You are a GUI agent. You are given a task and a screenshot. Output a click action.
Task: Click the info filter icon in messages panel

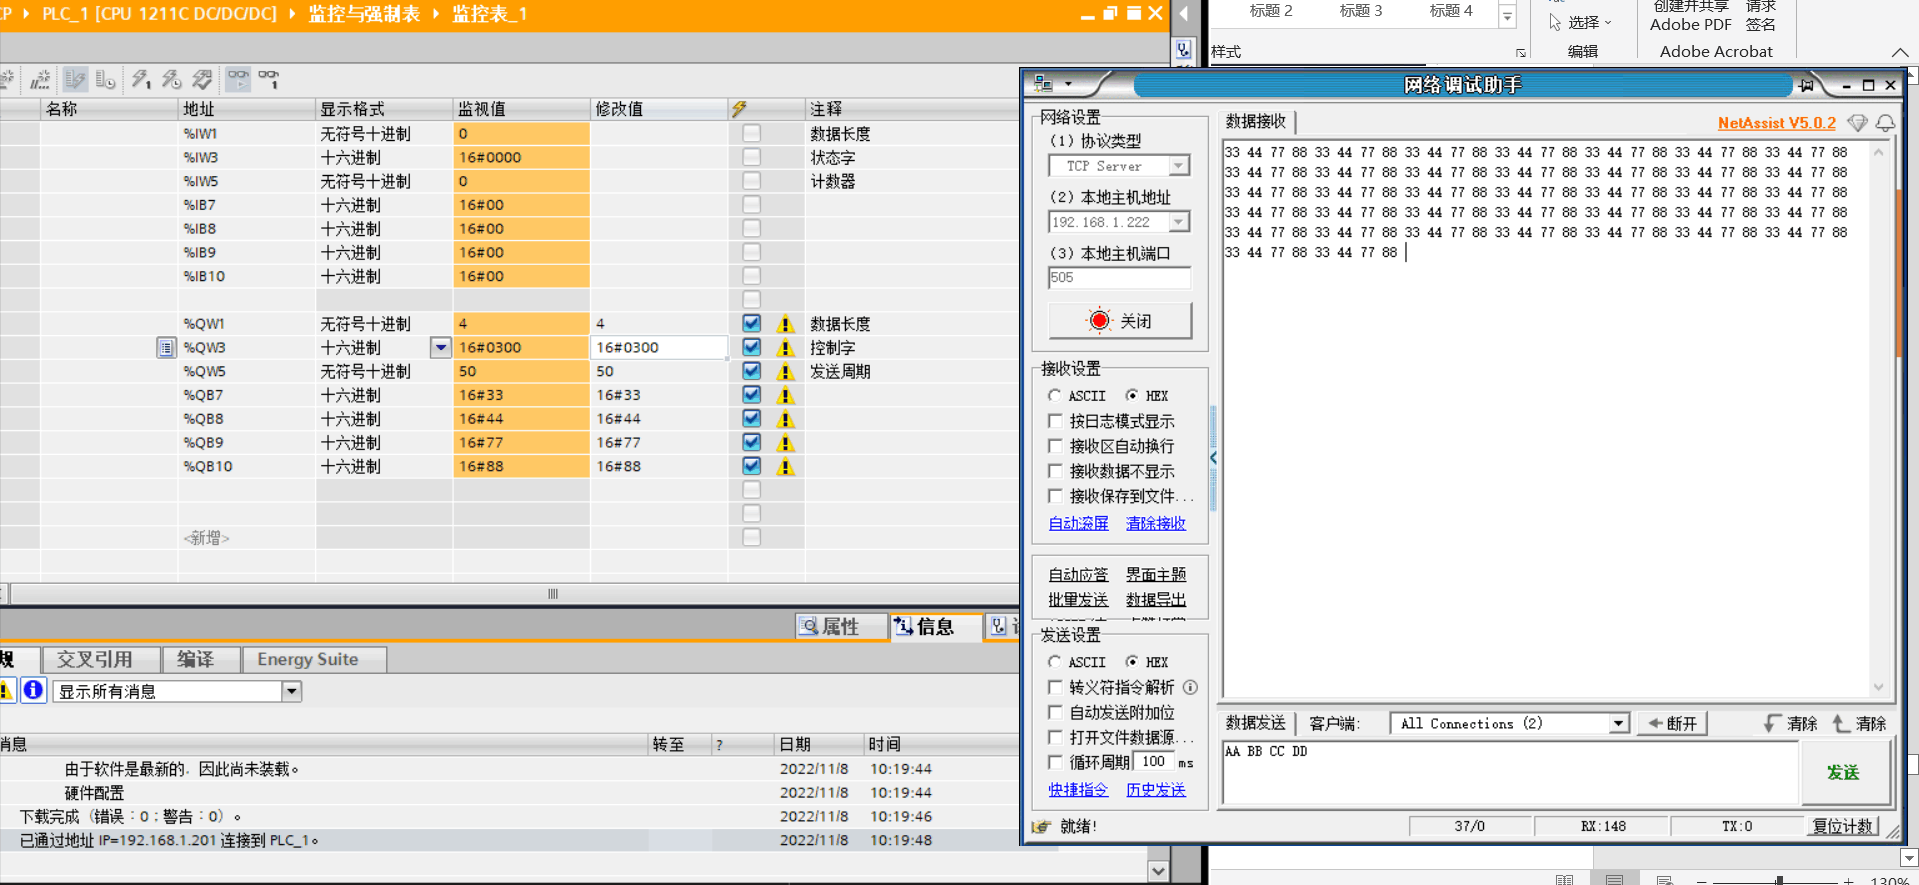pyautogui.click(x=33, y=690)
